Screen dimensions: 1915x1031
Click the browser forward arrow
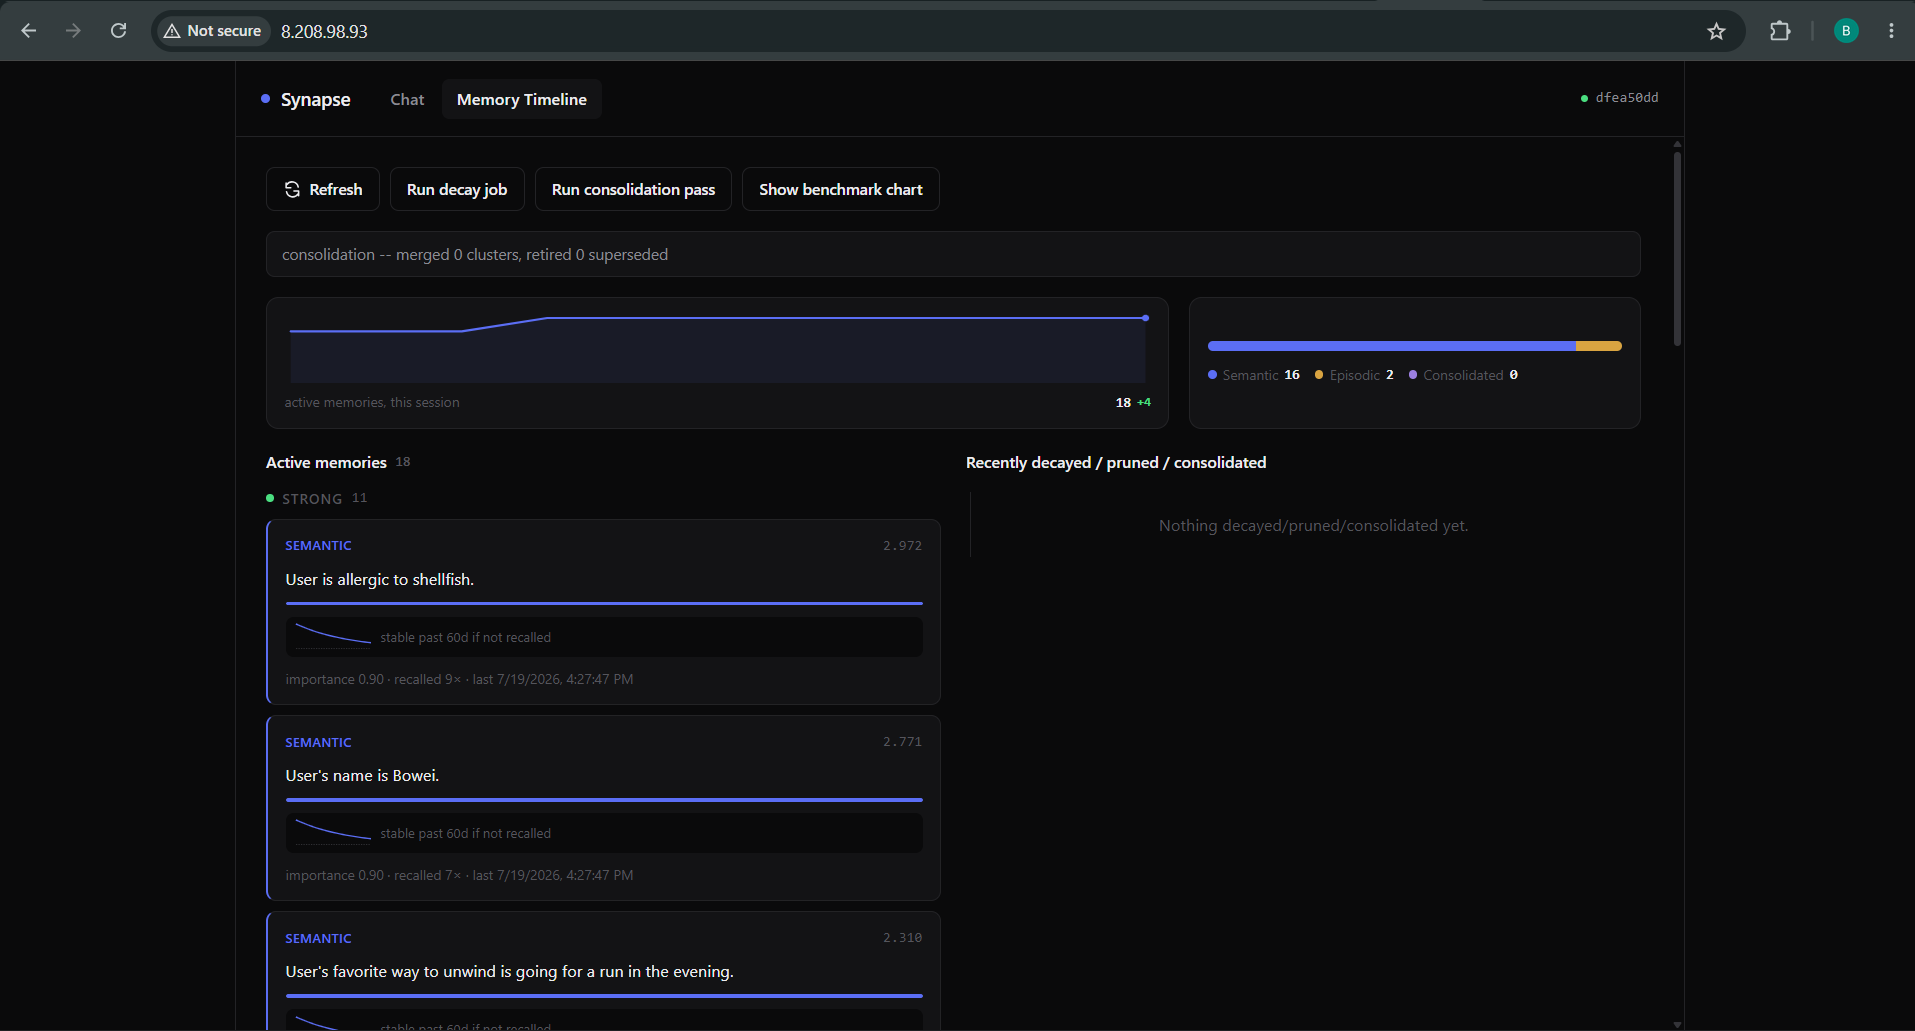[73, 31]
